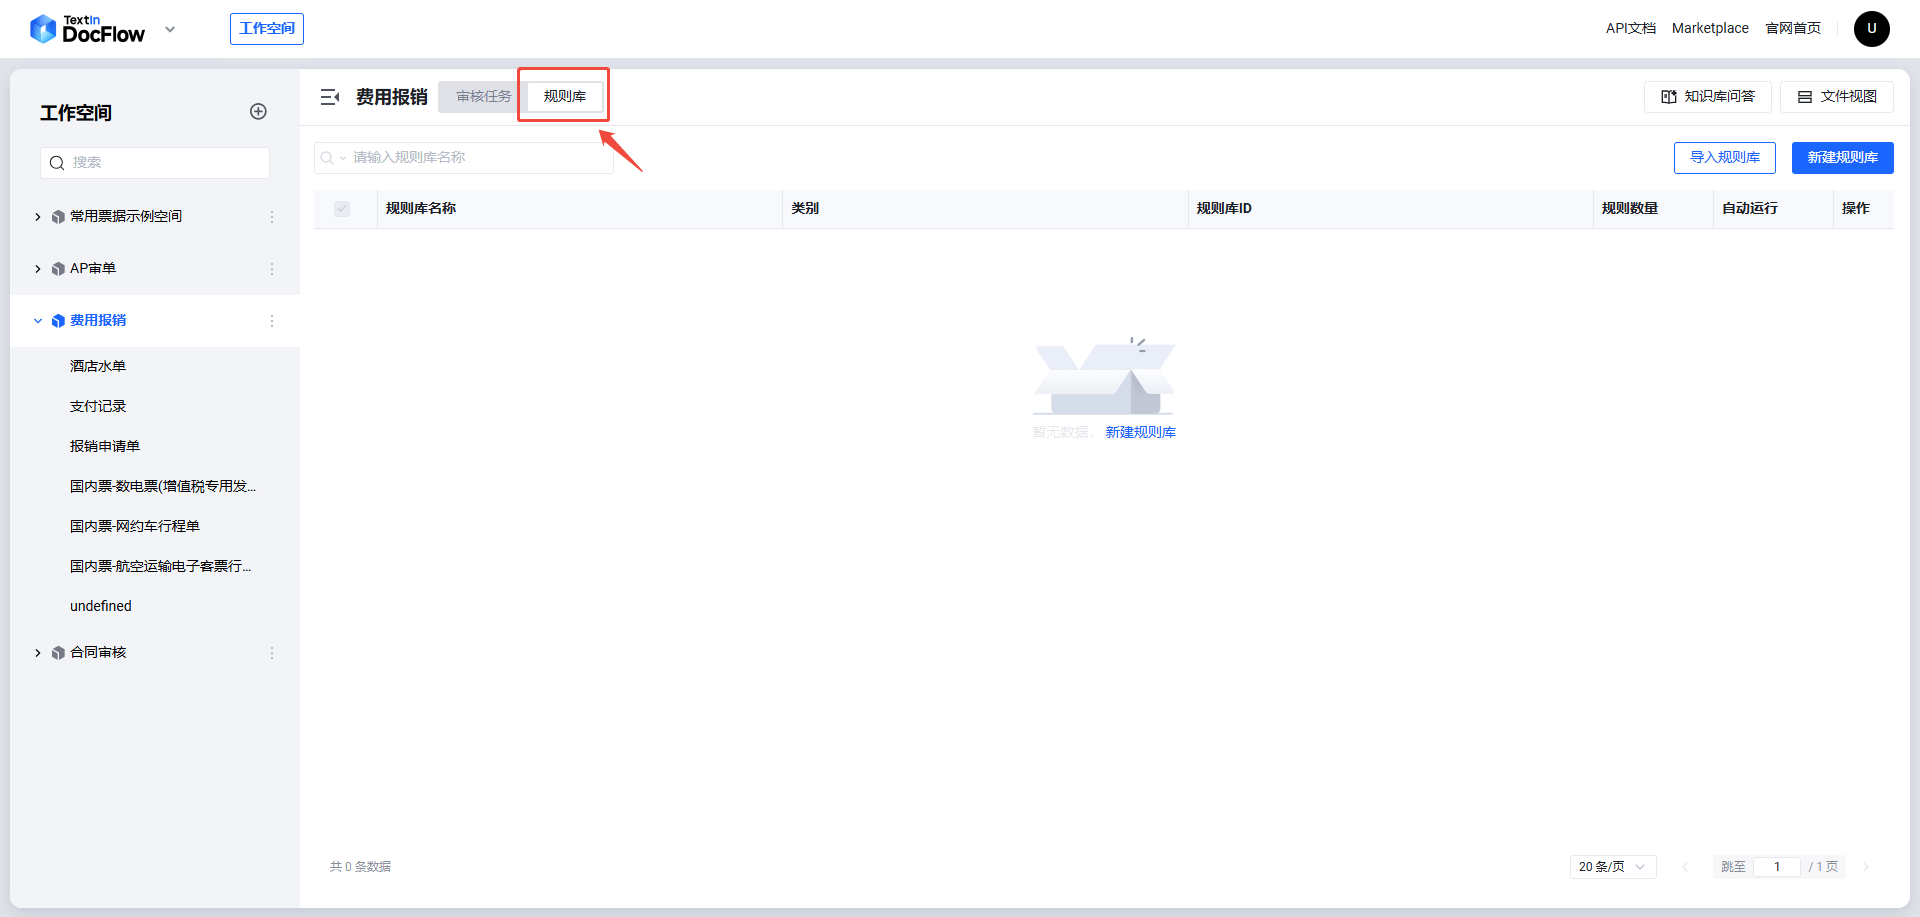The width and height of the screenshot is (1920, 917).
Task: Open 国内票-航空运输电子客票行... category
Action: 160,566
